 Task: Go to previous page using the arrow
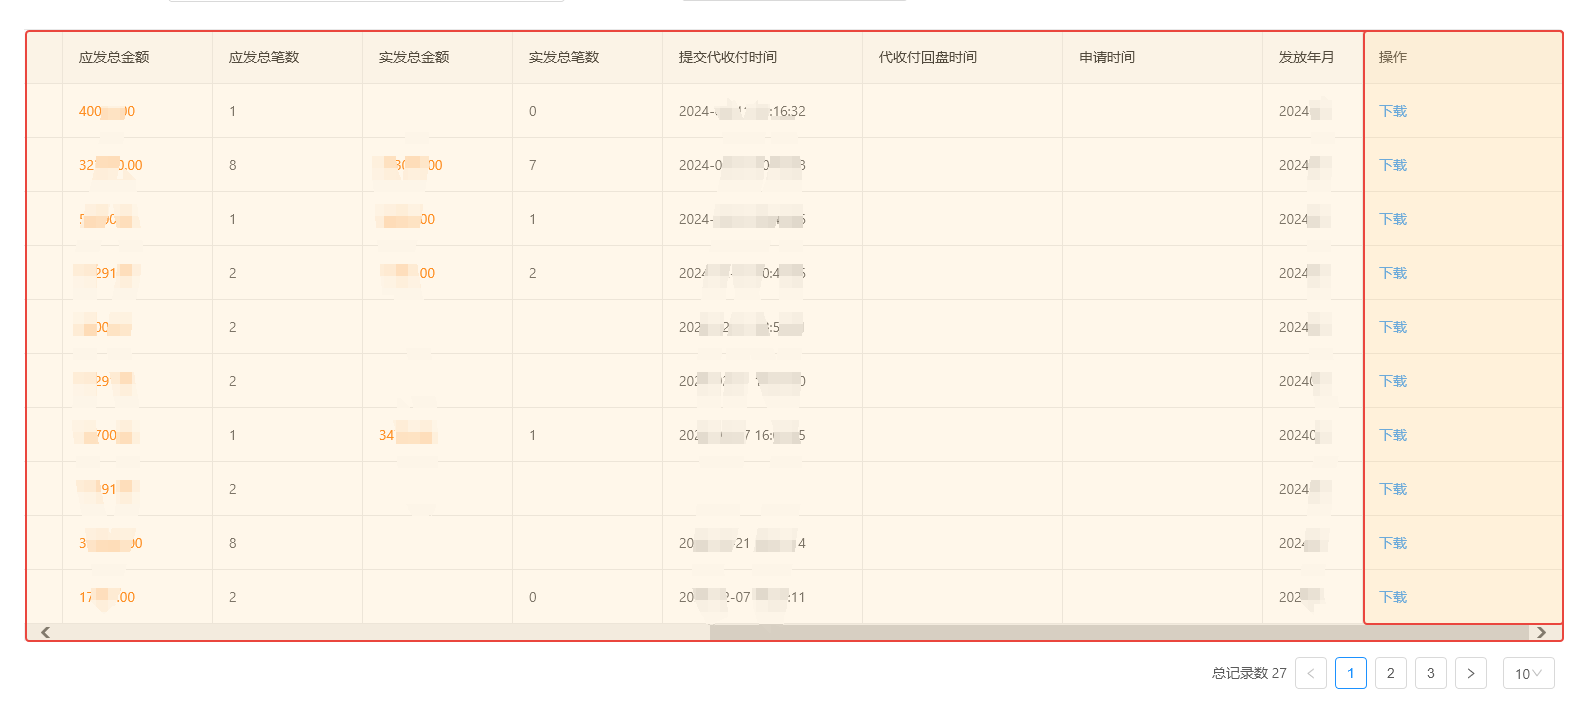[1310, 673]
